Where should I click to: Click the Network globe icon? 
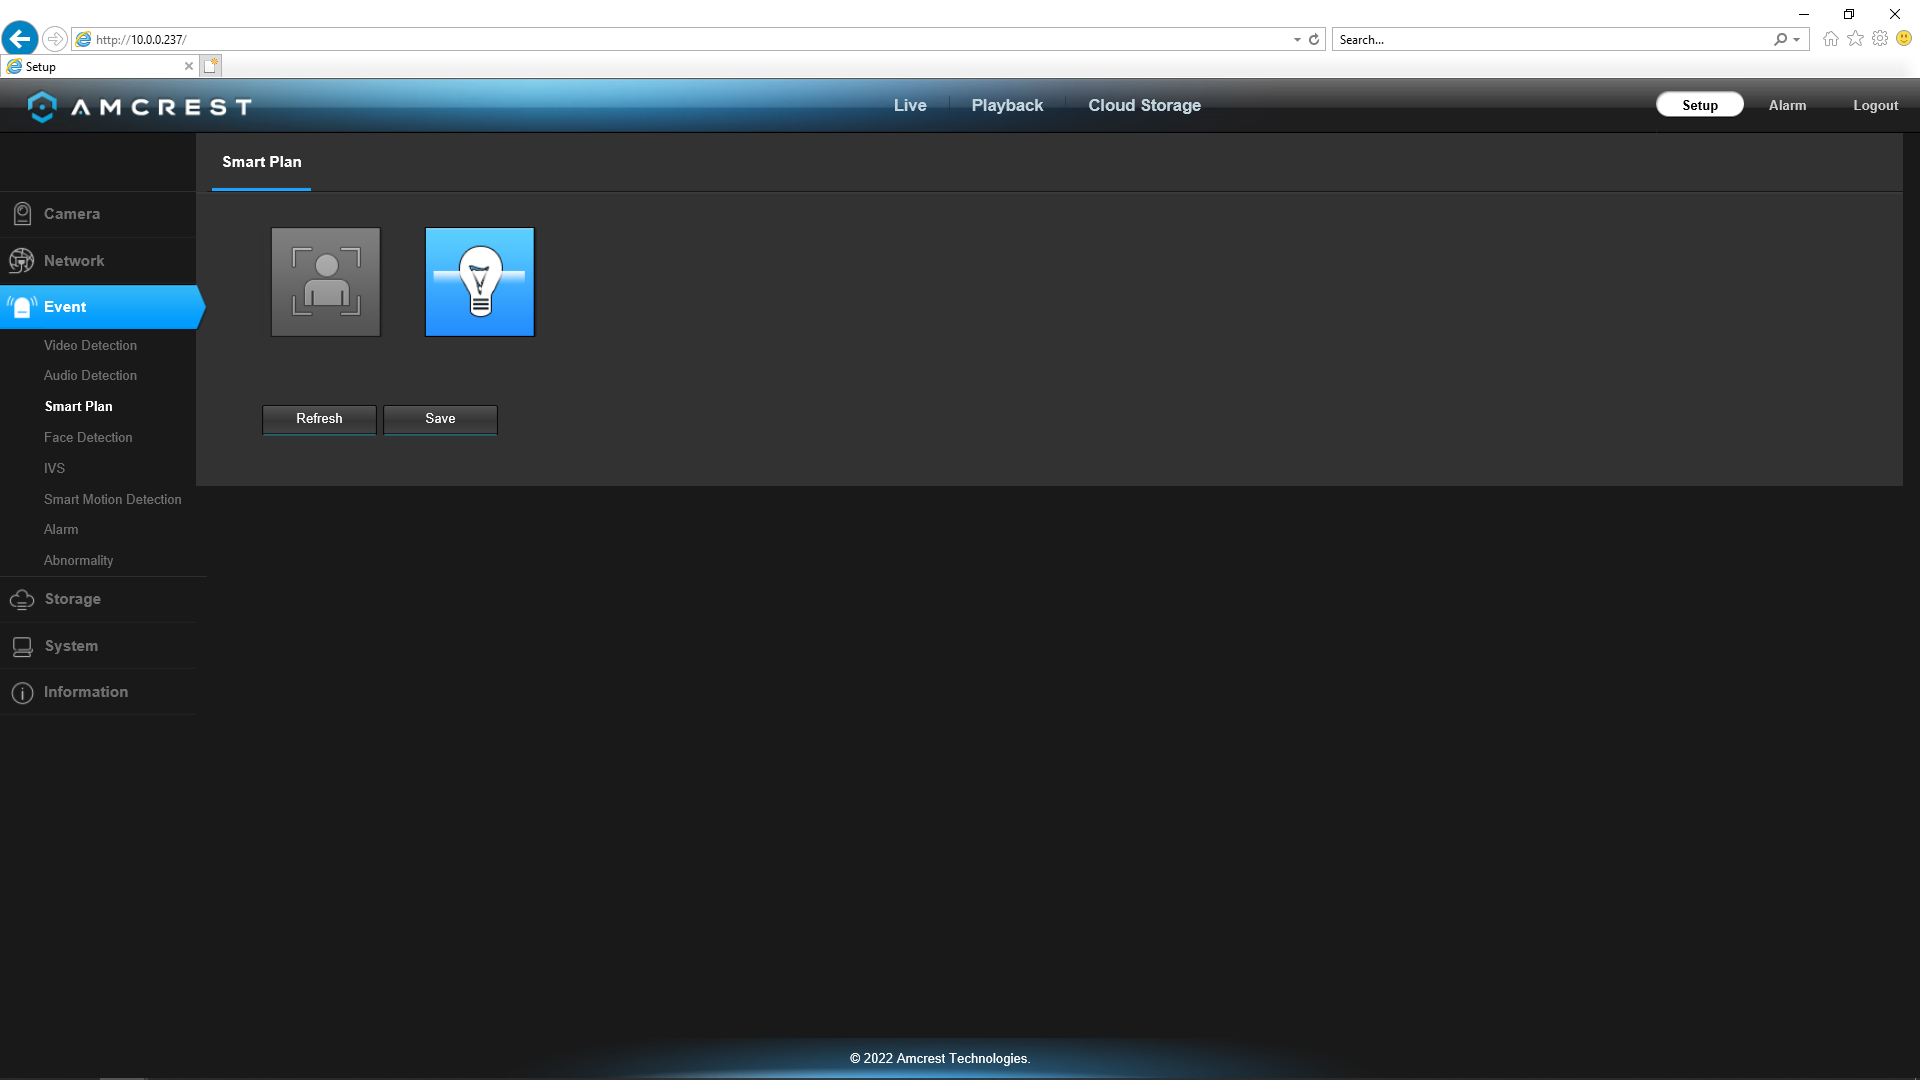pos(21,261)
